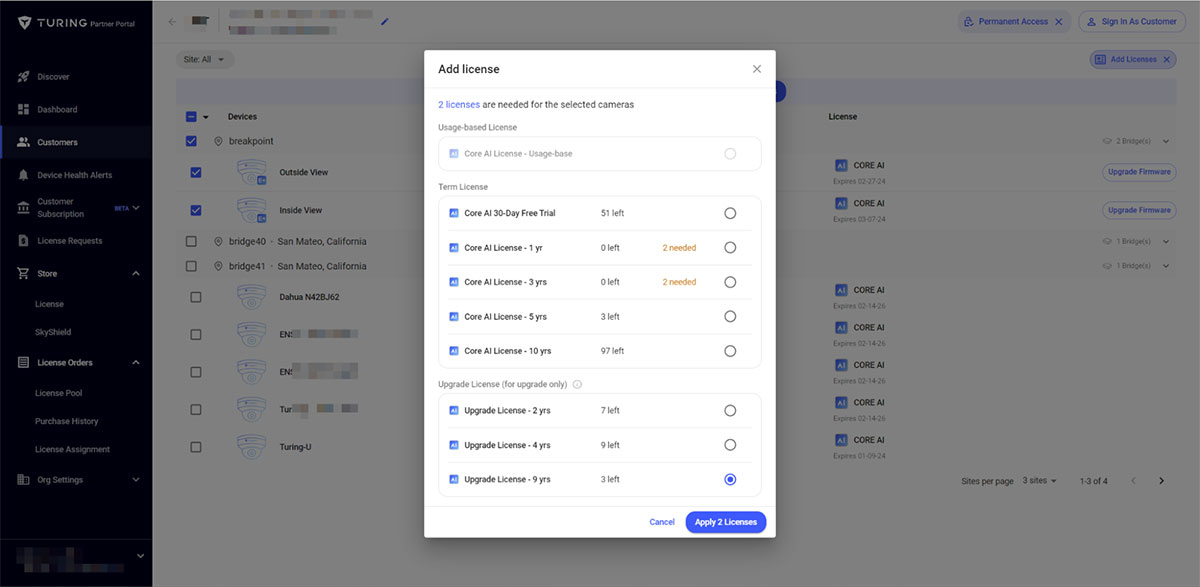Click the Customers people icon in sidebar
This screenshot has width=1200, height=587.
coord(25,142)
